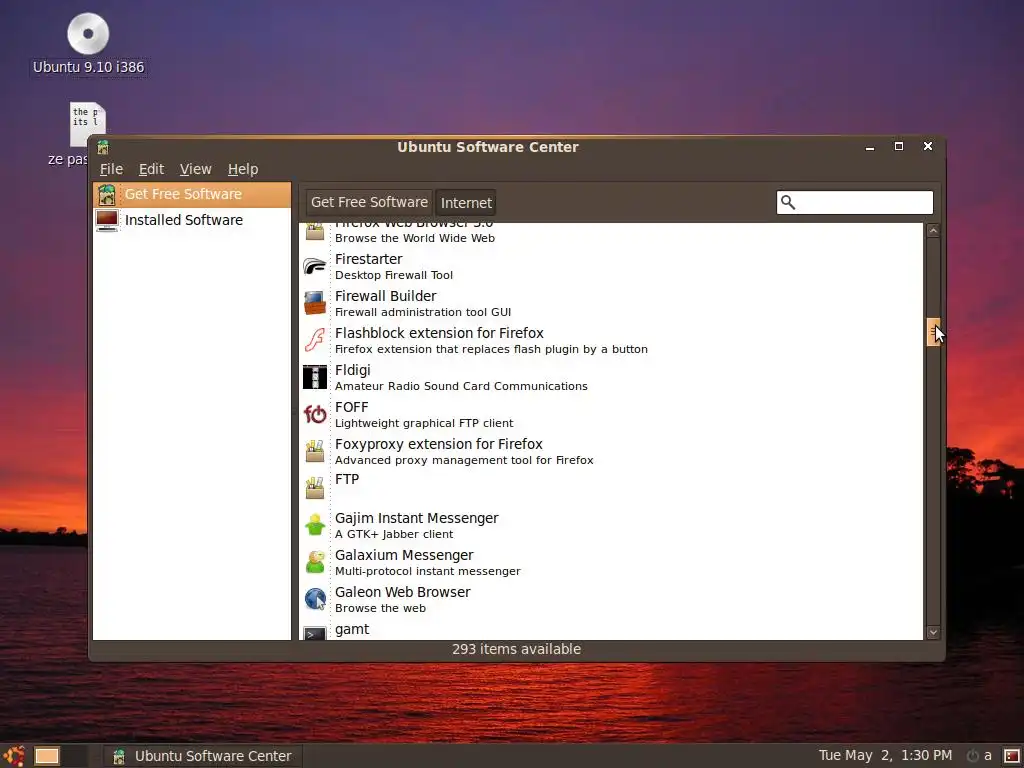Click the gamt terminal icon
This screenshot has height=768, width=1024.
[315, 633]
